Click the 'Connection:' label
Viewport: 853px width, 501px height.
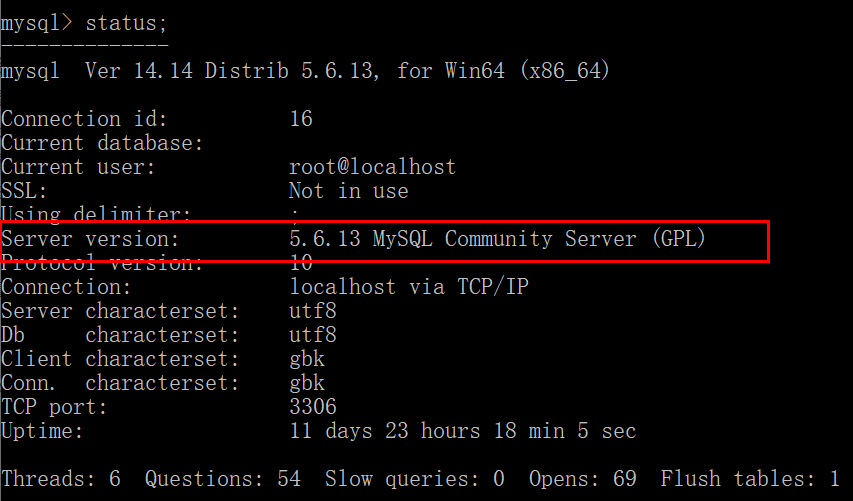point(66,287)
